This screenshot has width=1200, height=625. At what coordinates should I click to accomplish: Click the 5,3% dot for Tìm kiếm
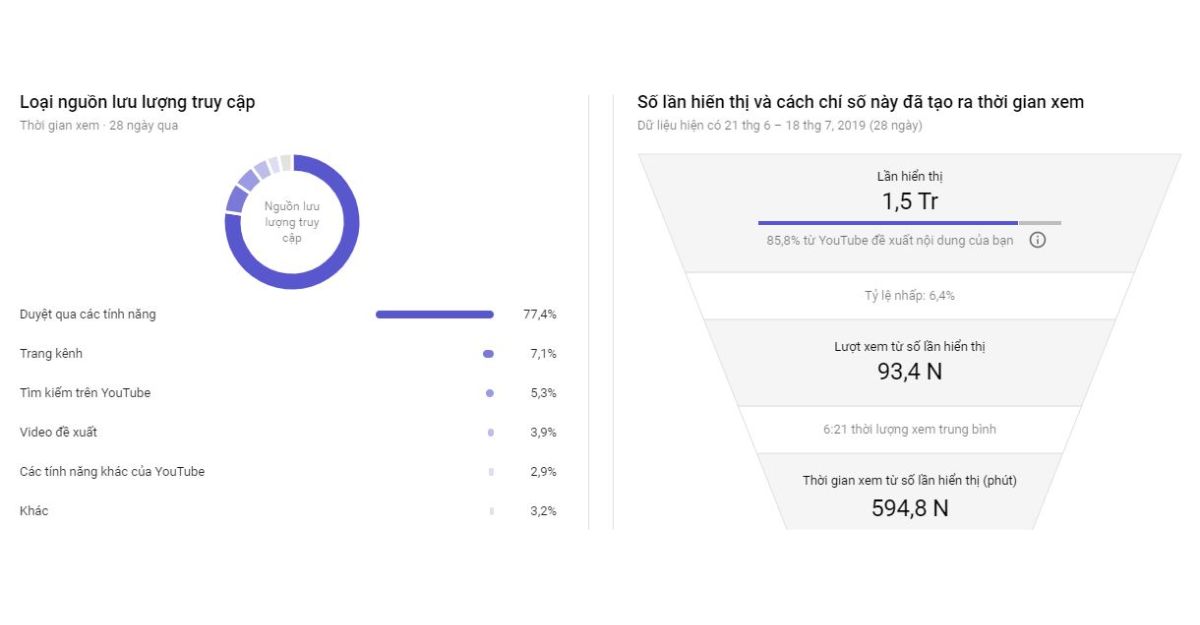coord(489,393)
